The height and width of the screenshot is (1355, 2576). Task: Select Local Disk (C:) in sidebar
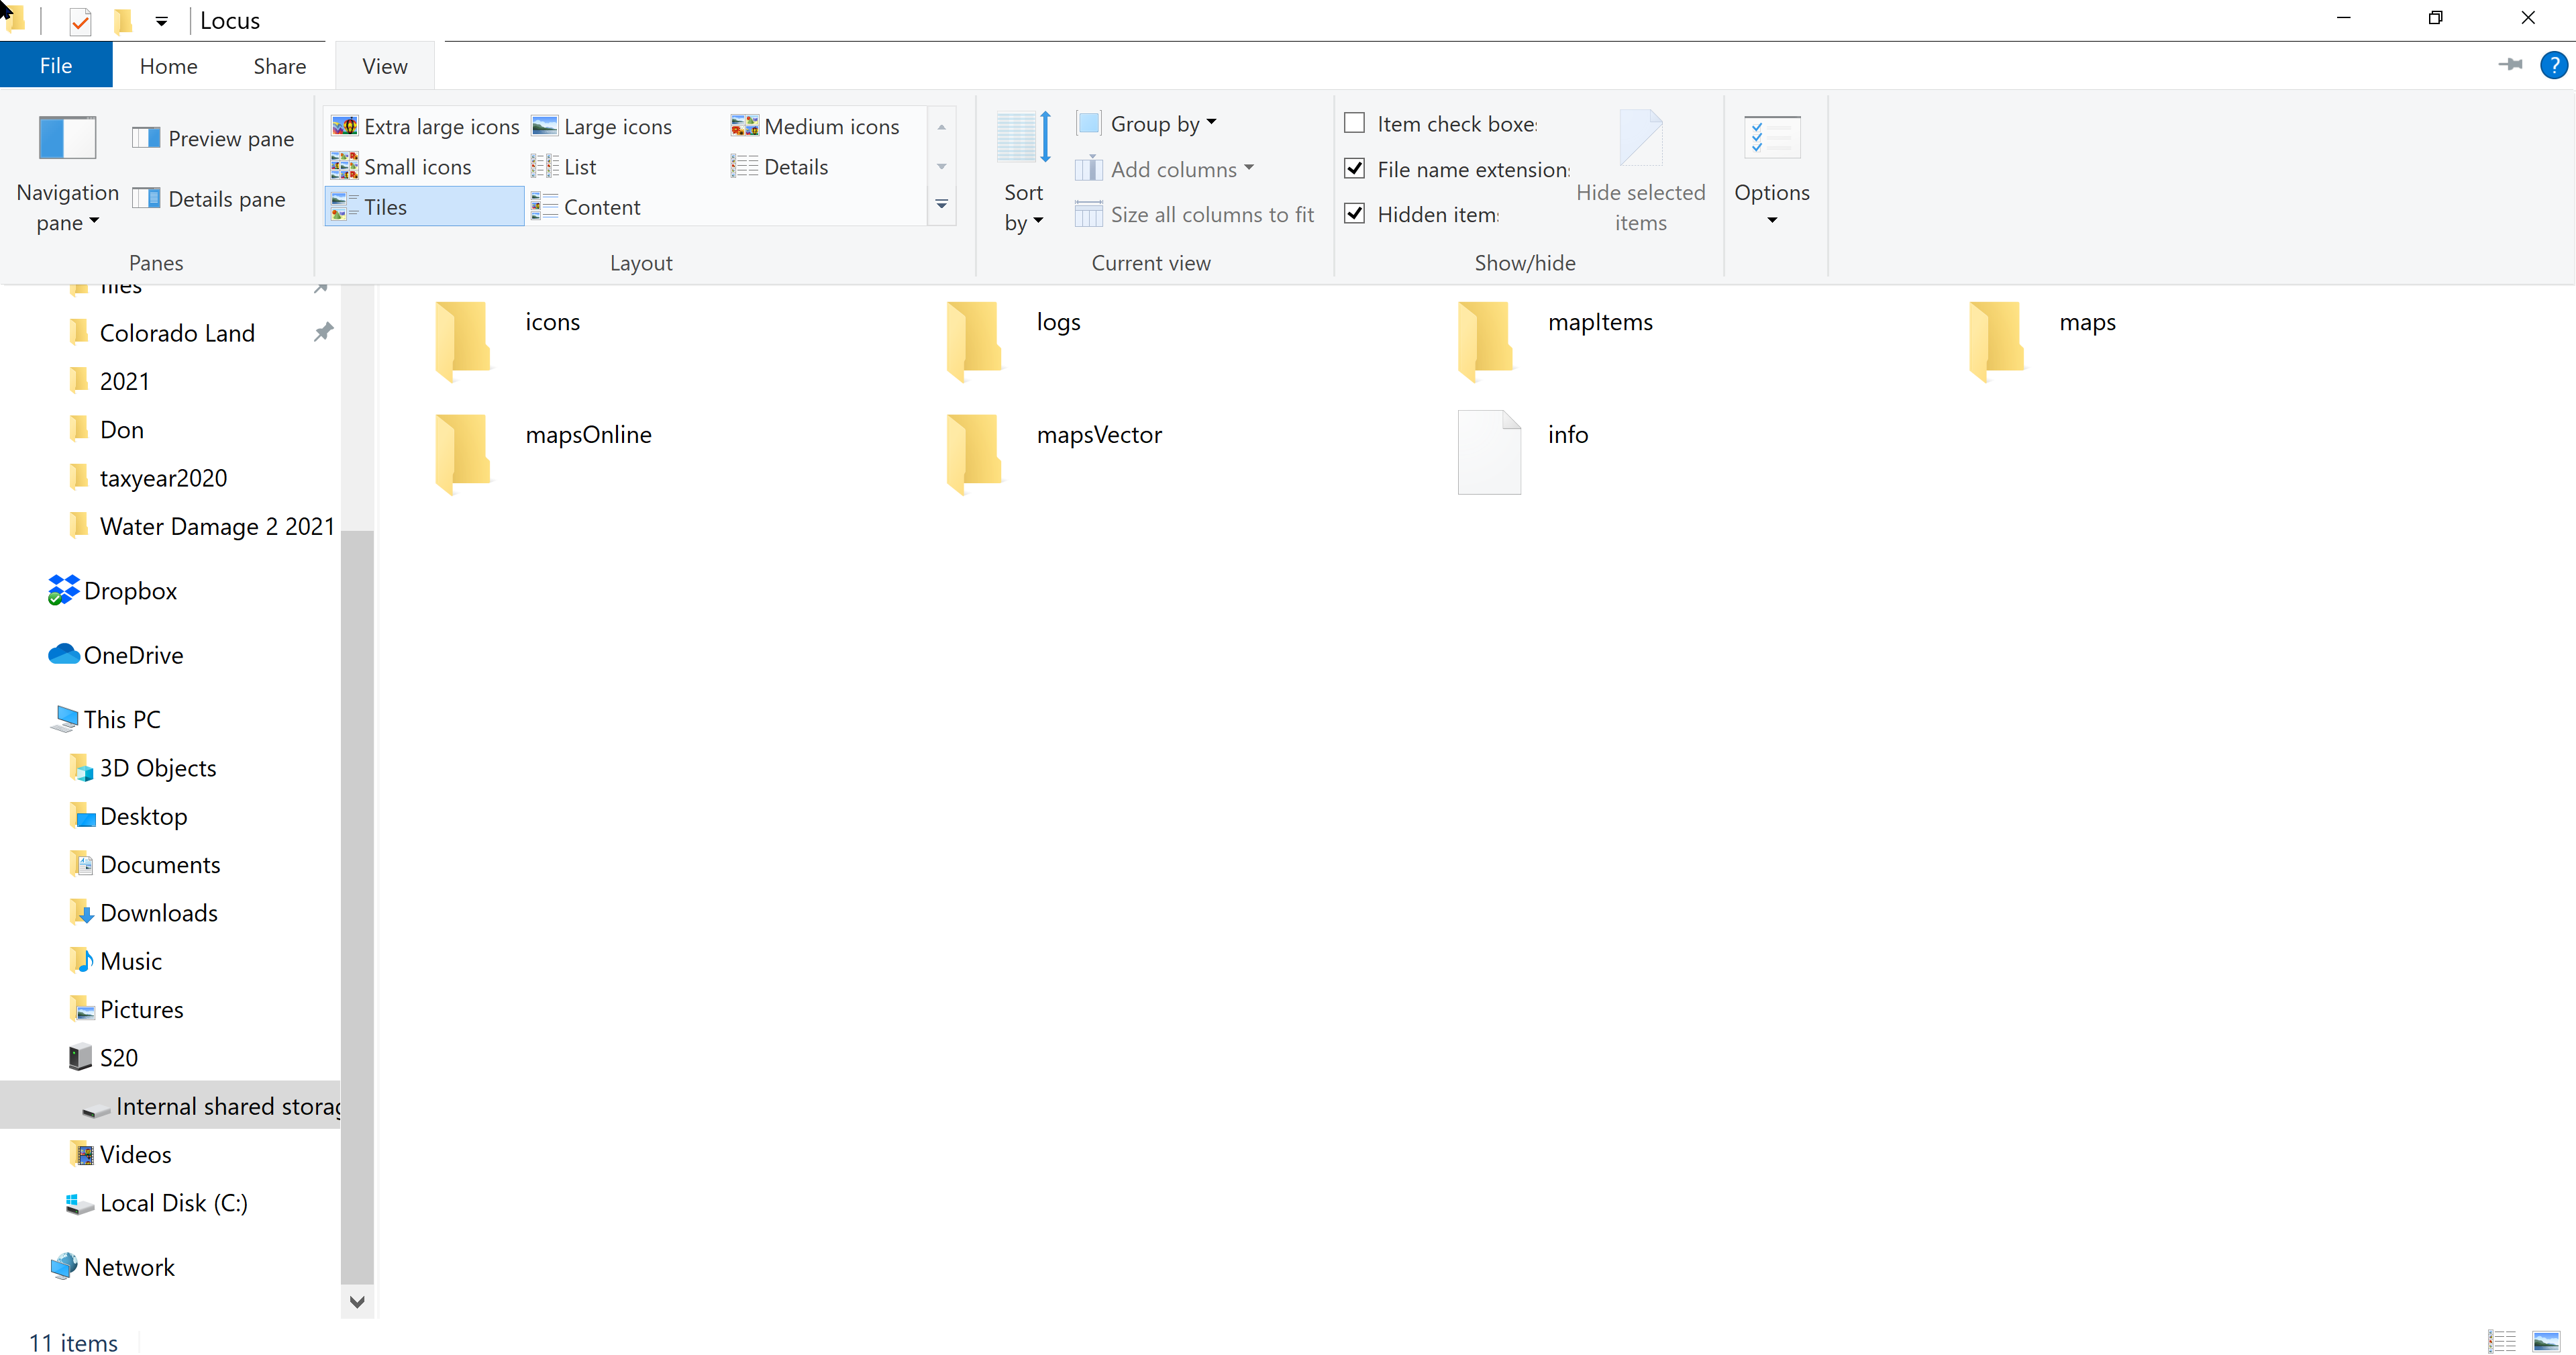(x=173, y=1203)
